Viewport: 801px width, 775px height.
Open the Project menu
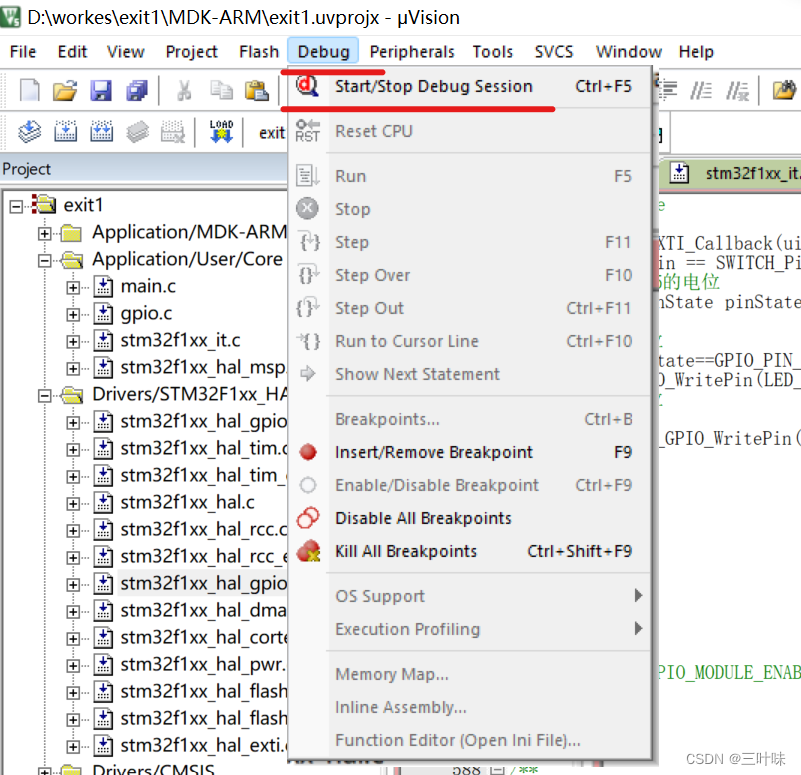[192, 52]
